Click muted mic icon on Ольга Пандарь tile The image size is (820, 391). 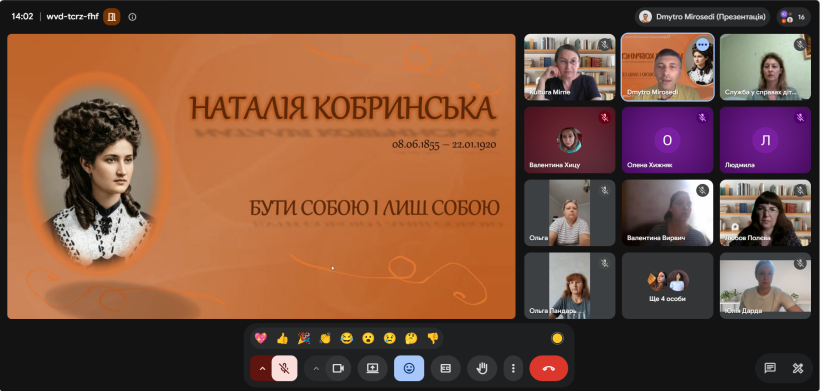[x=605, y=263]
